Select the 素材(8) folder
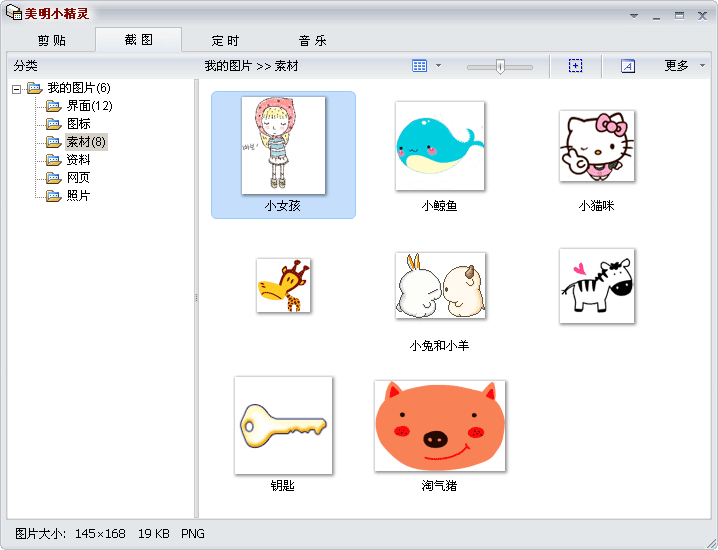This screenshot has width=718, height=550. [86, 142]
